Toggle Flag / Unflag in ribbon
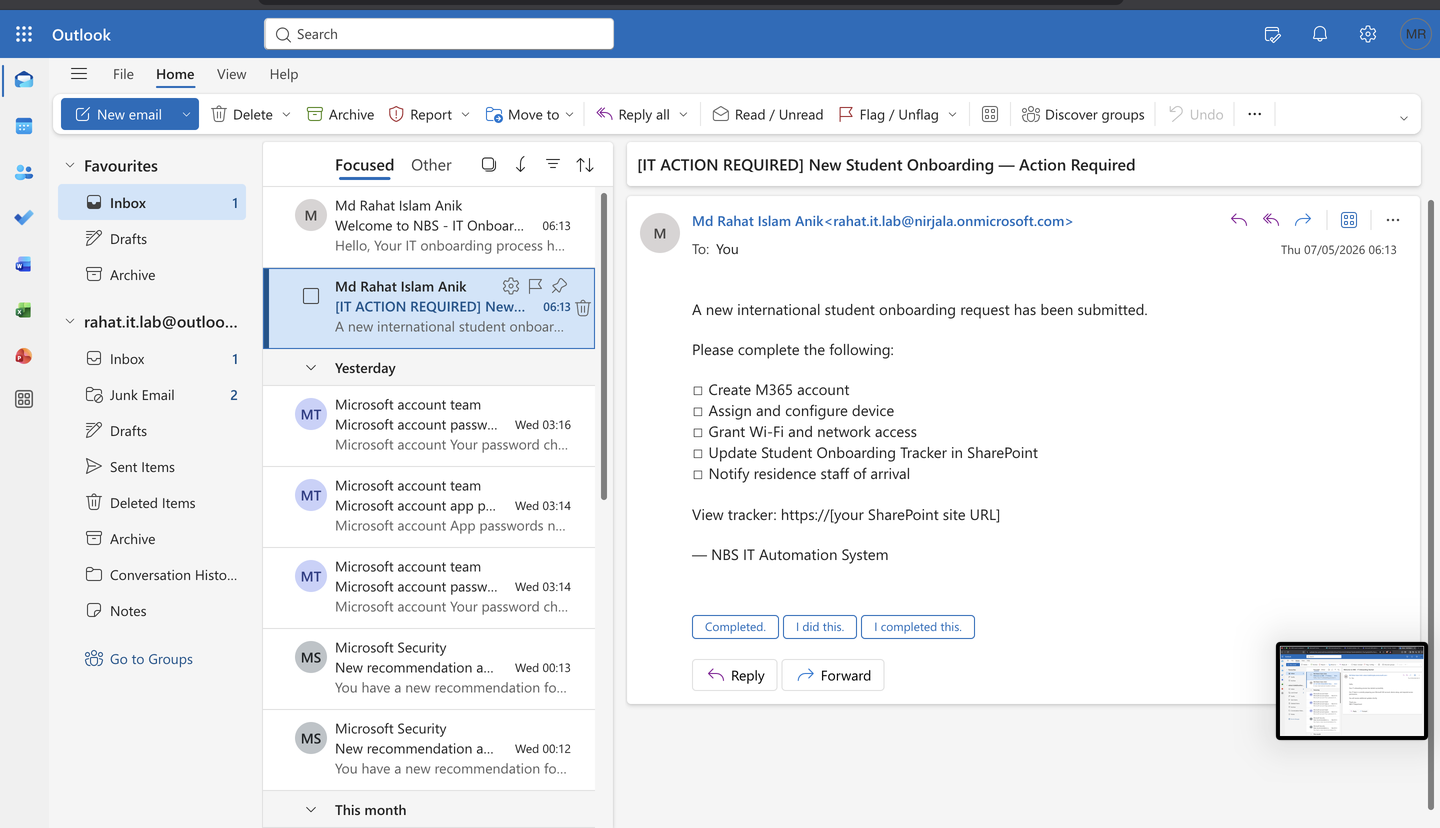 889,114
